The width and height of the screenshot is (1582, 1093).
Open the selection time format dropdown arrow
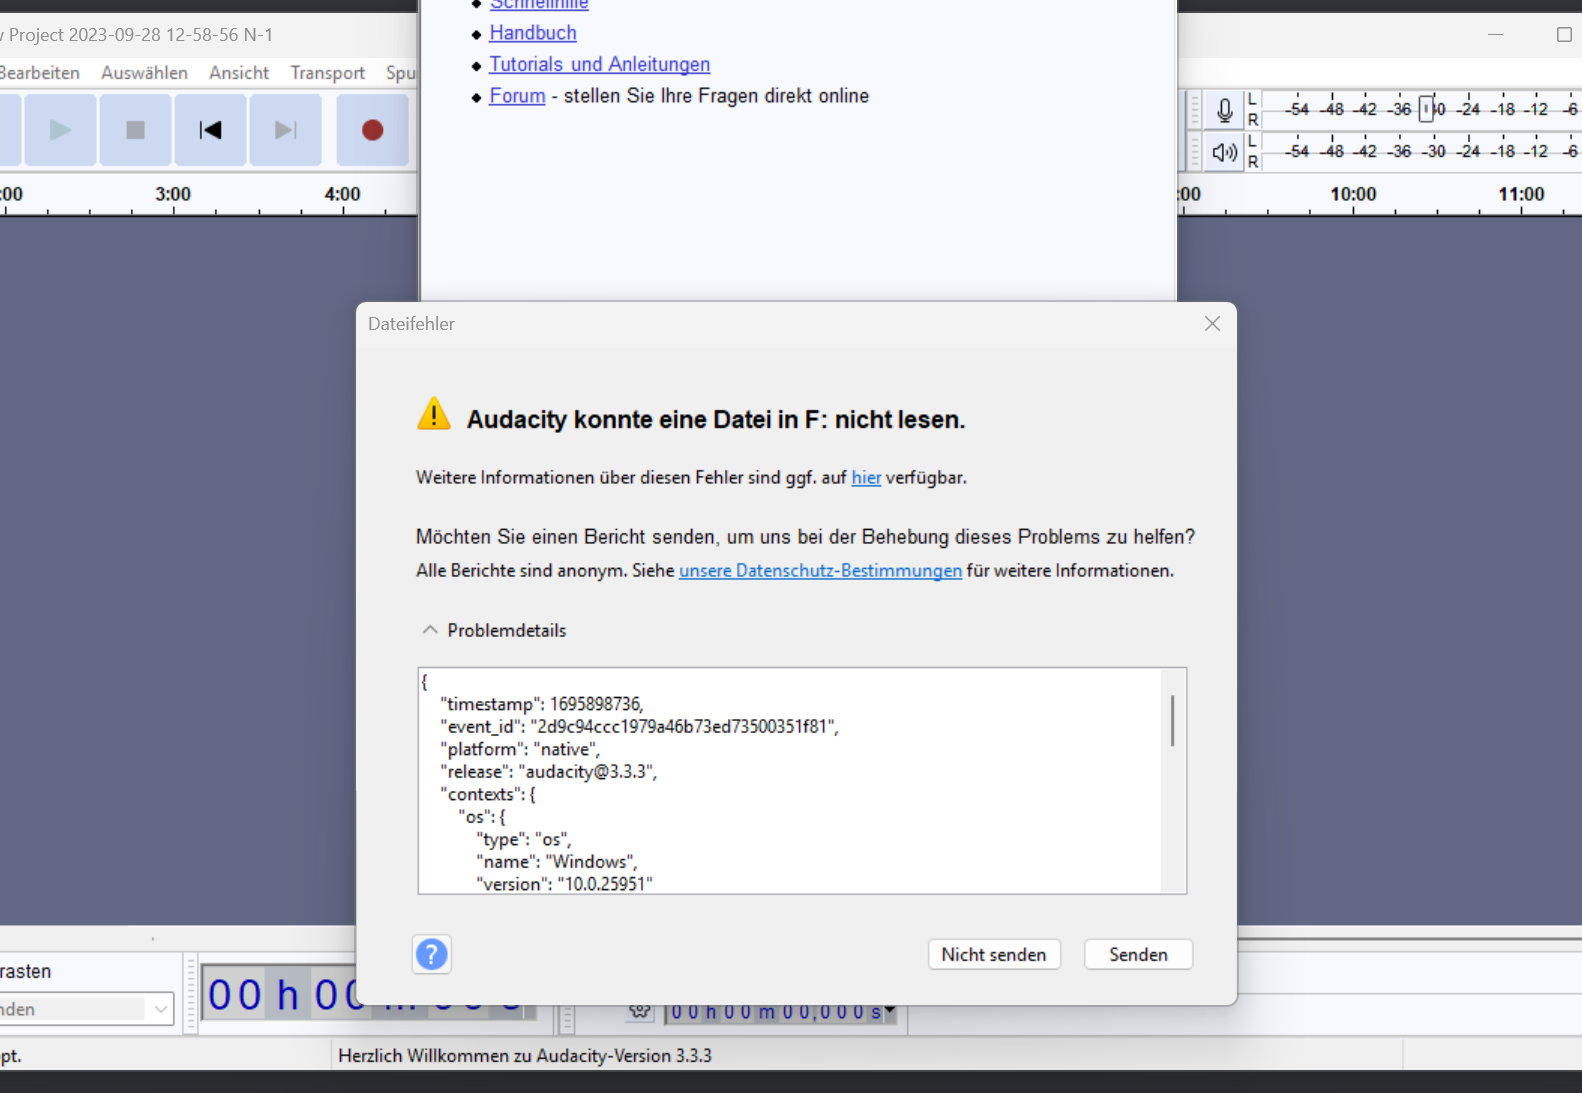(x=889, y=1011)
